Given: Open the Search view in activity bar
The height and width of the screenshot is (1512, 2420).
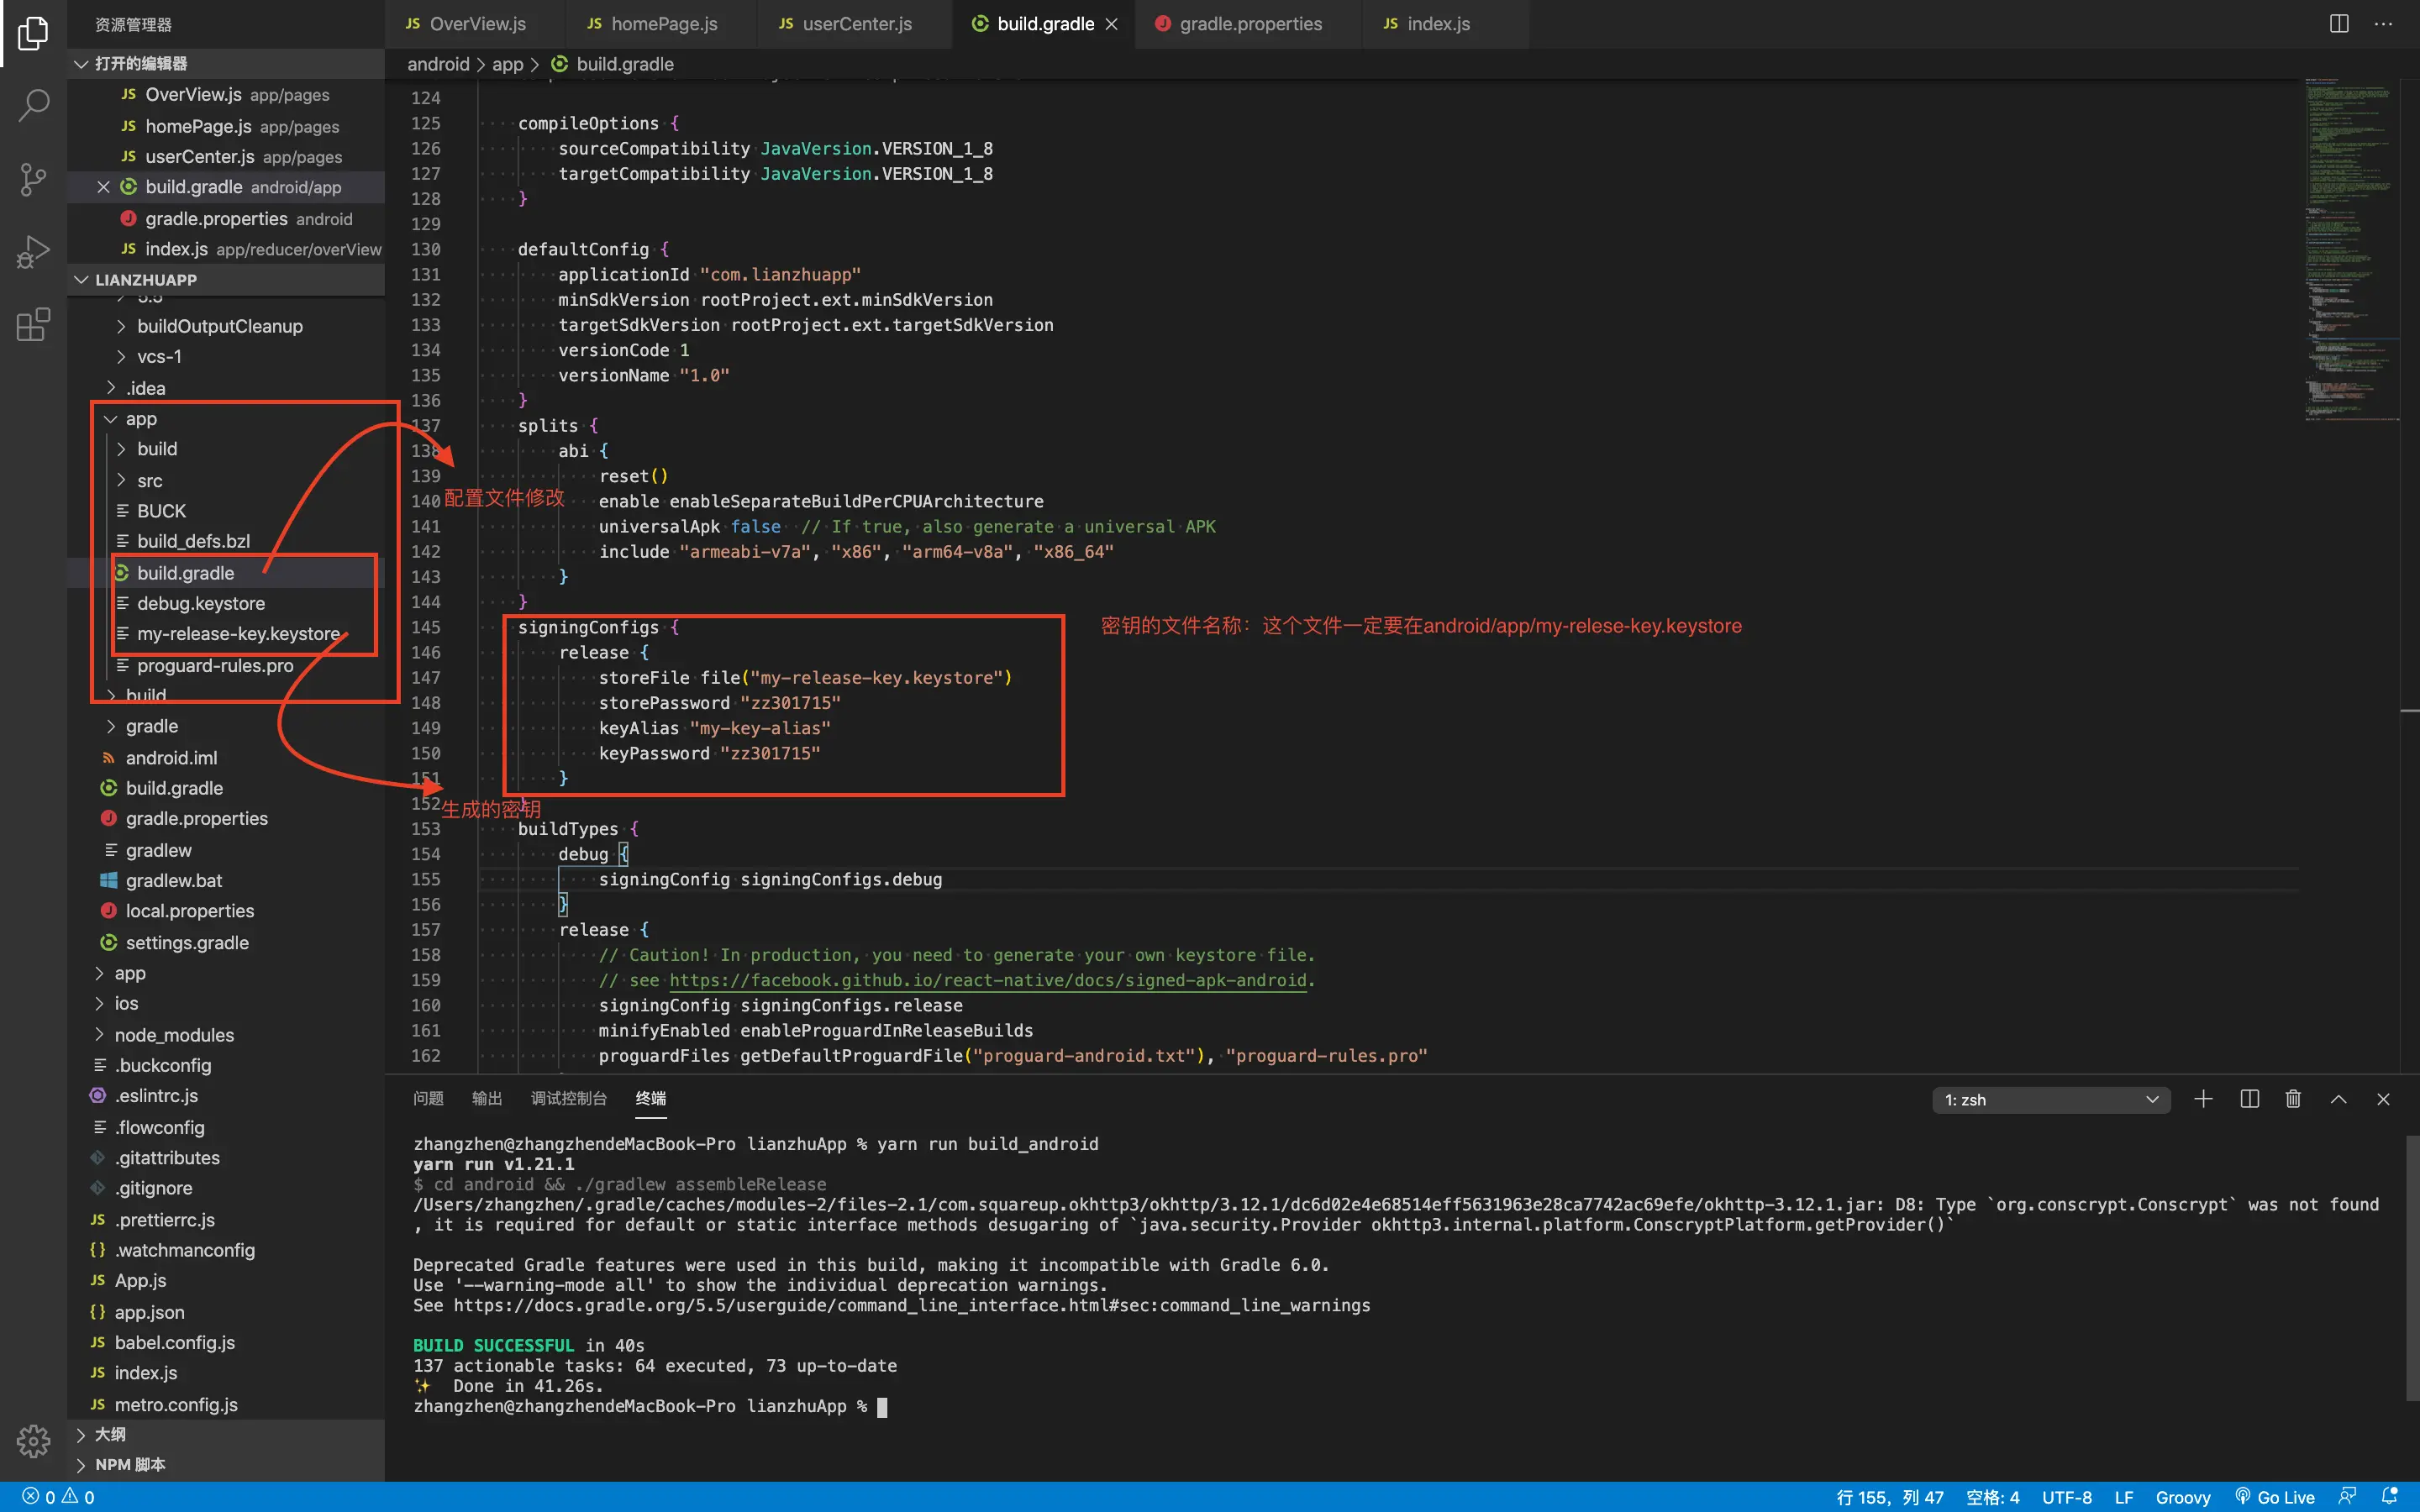Looking at the screenshot, I should [33, 105].
